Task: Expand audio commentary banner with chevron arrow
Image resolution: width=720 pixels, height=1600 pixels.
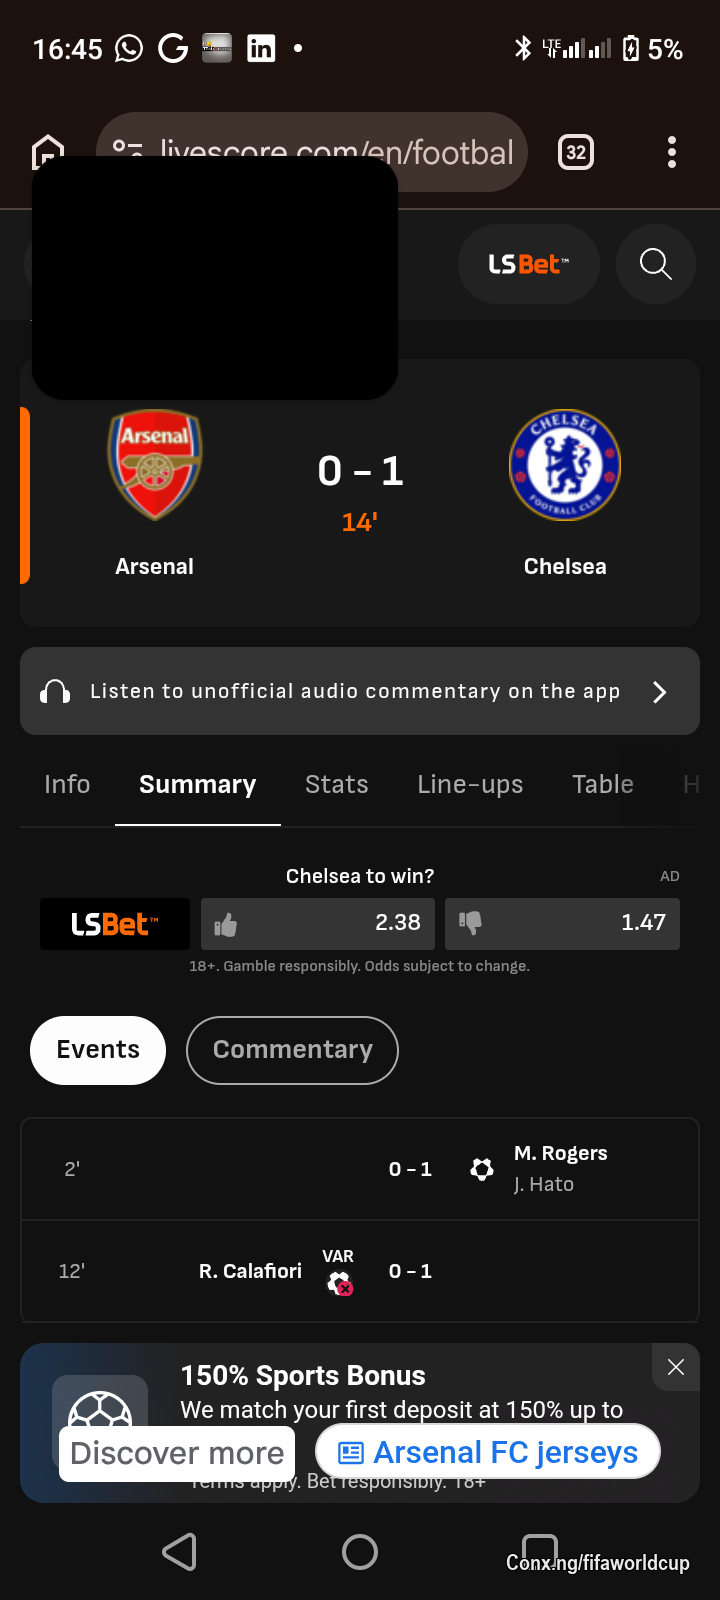Action: coord(659,692)
